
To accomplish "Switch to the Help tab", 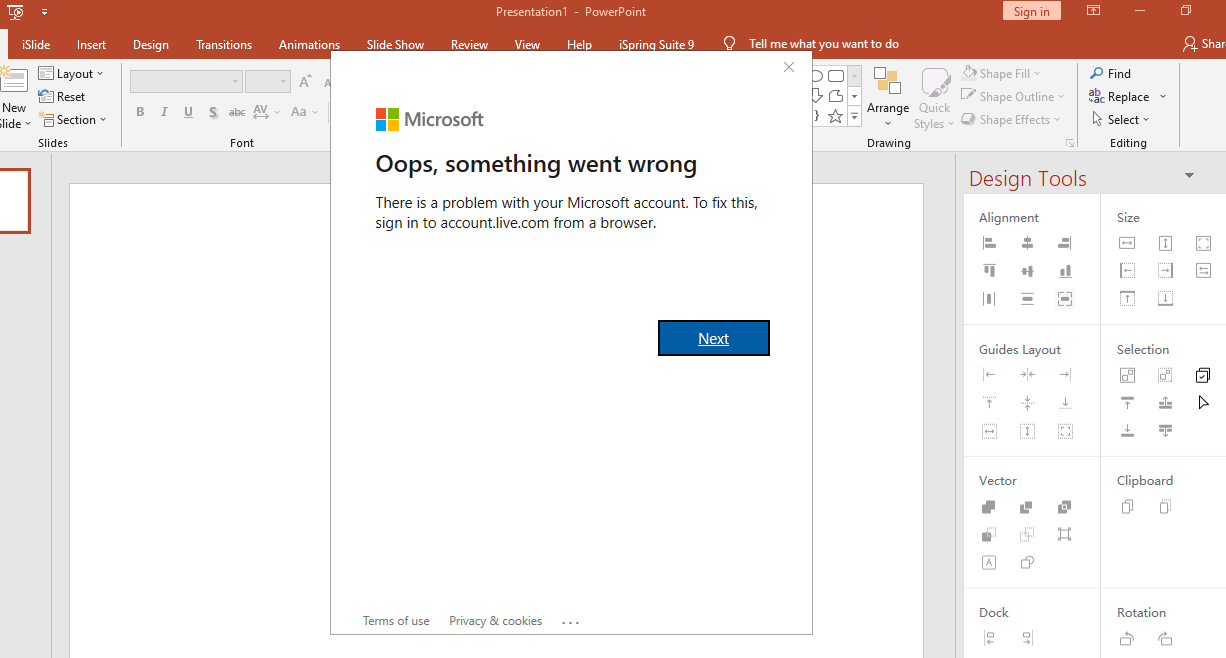I will (579, 44).
